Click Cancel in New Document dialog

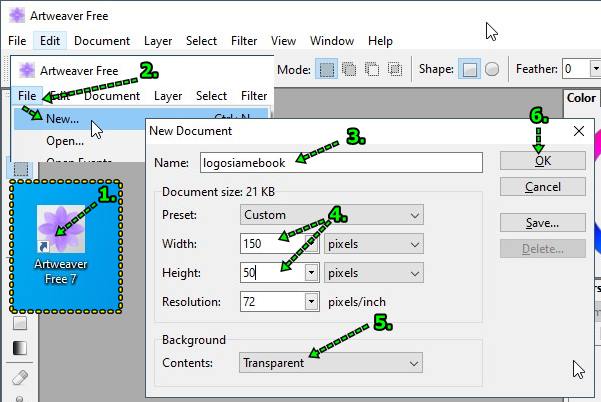543,187
